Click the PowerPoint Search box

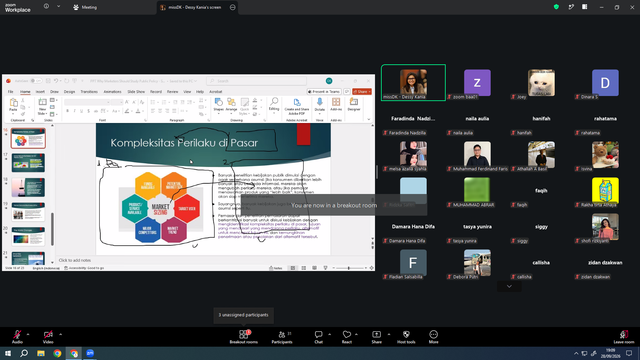(256, 81)
